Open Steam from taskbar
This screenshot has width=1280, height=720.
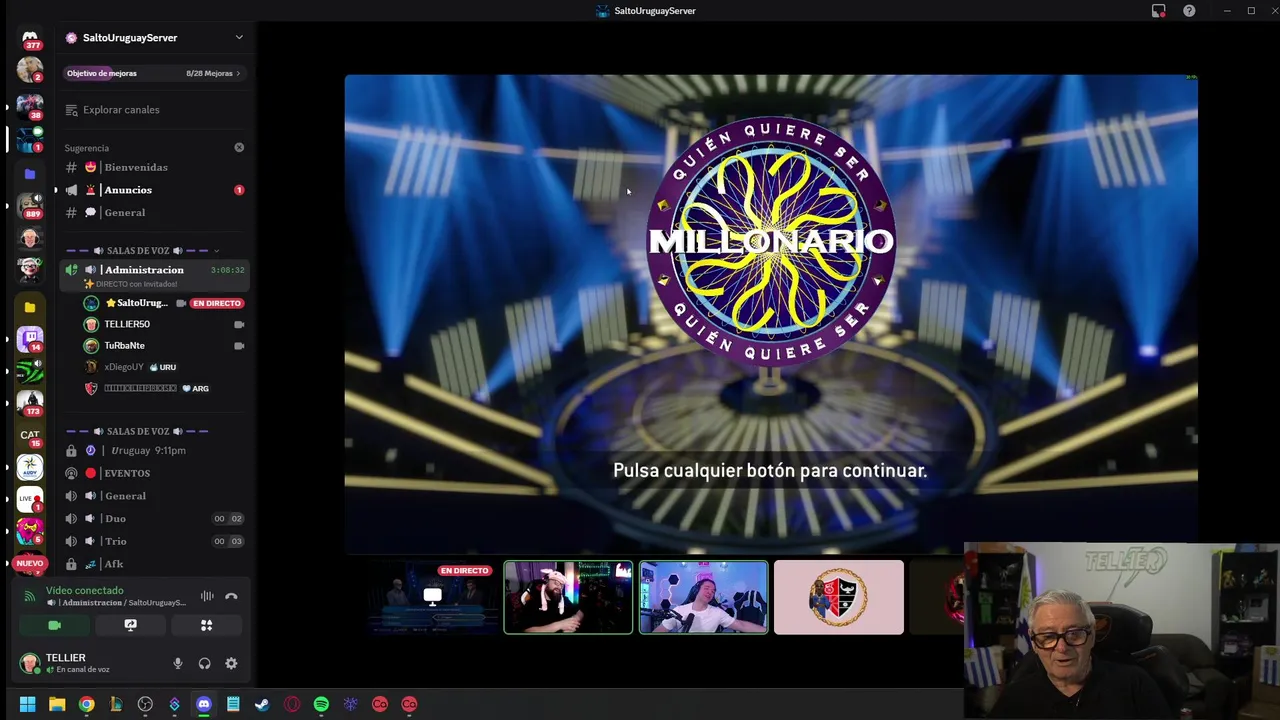(x=262, y=704)
